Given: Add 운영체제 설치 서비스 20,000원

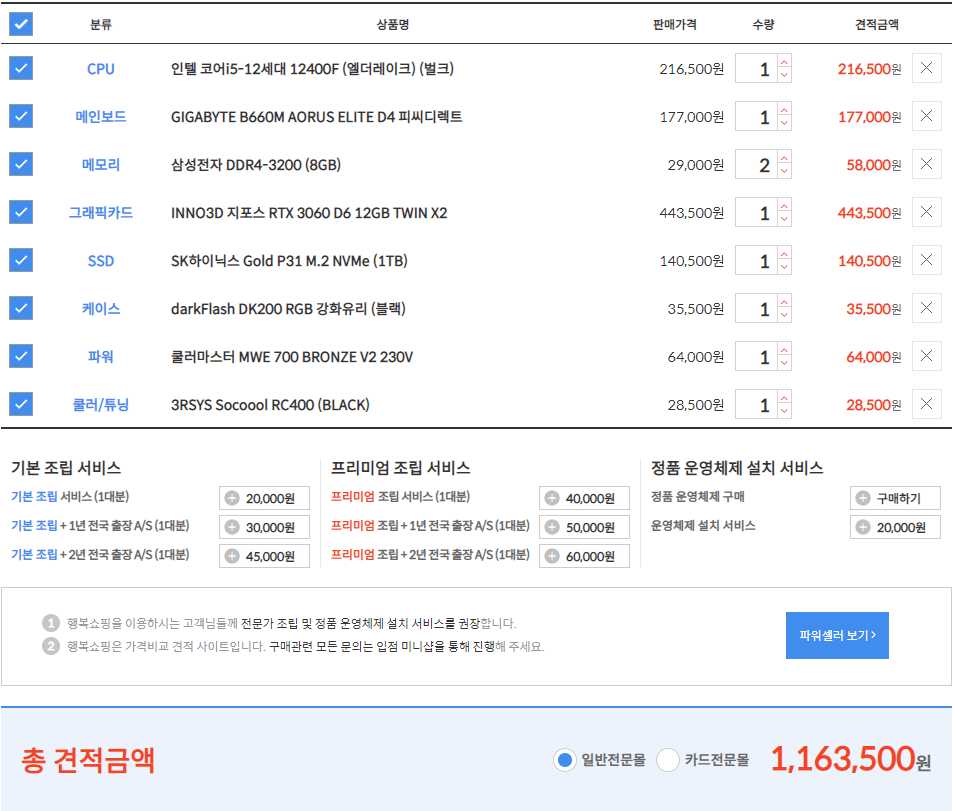Looking at the screenshot, I should (x=895, y=527).
